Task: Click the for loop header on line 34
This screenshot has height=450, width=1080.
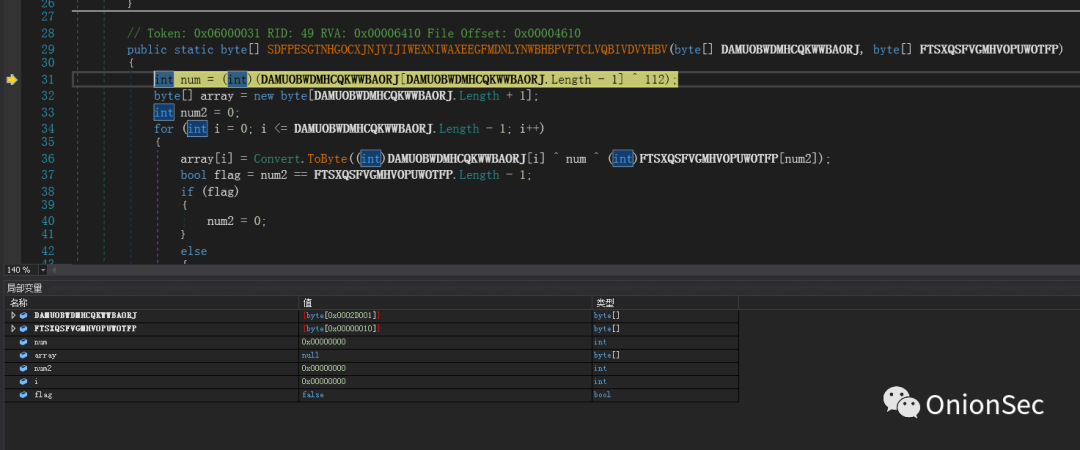Action: click(x=350, y=129)
